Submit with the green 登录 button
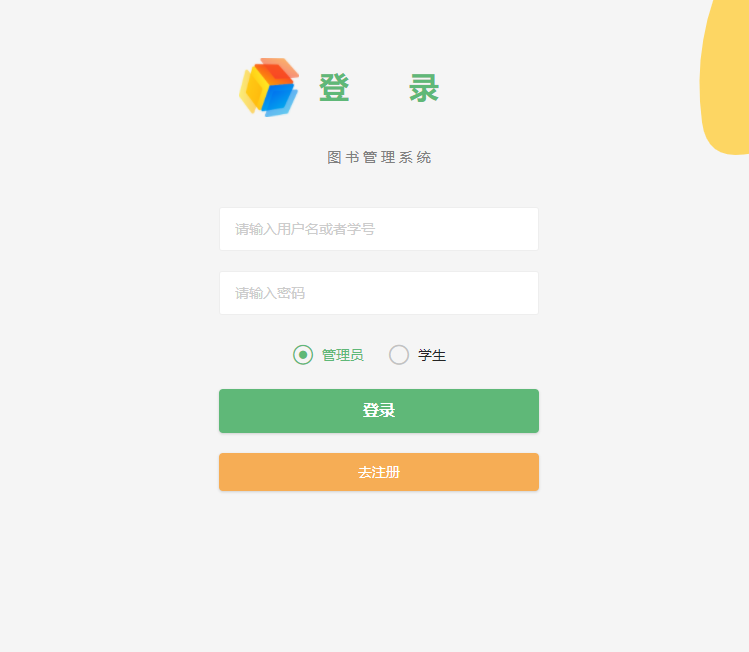Viewport: 749px width, 652px height. pyautogui.click(x=379, y=411)
